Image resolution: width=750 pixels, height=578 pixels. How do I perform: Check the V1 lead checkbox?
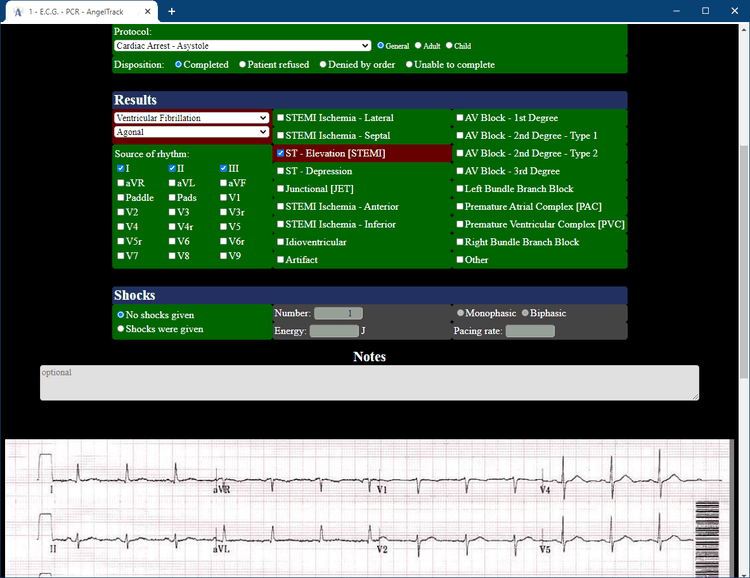point(223,198)
